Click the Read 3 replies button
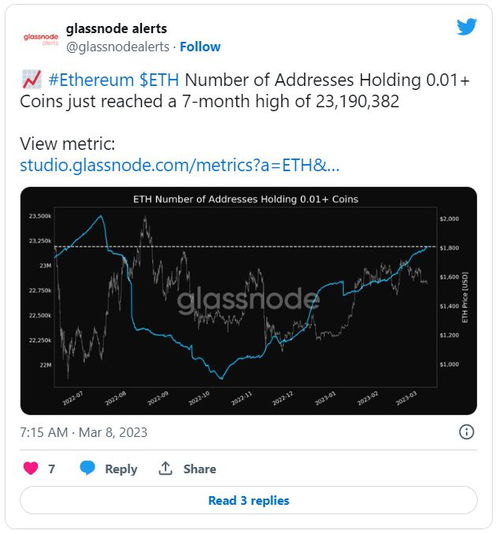 (x=249, y=500)
